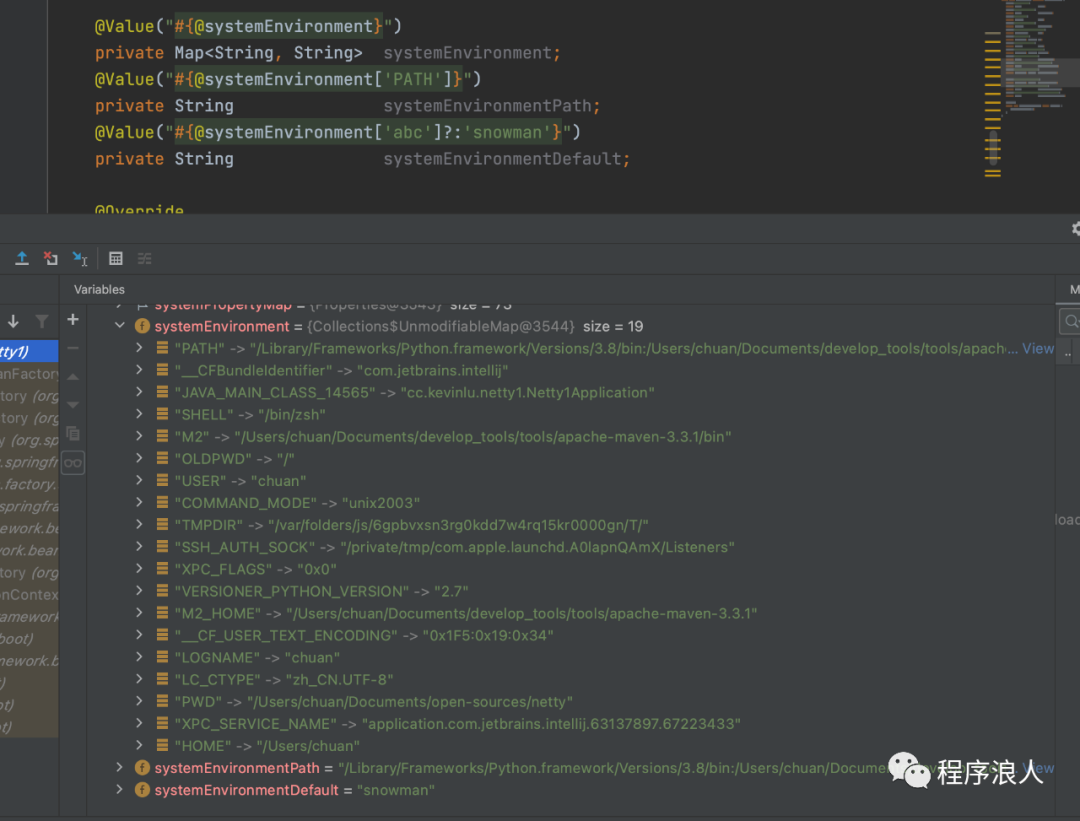The height and width of the screenshot is (821, 1080).
Task: Expand the "COMMAND_MODE" map entry
Action: pos(139,502)
